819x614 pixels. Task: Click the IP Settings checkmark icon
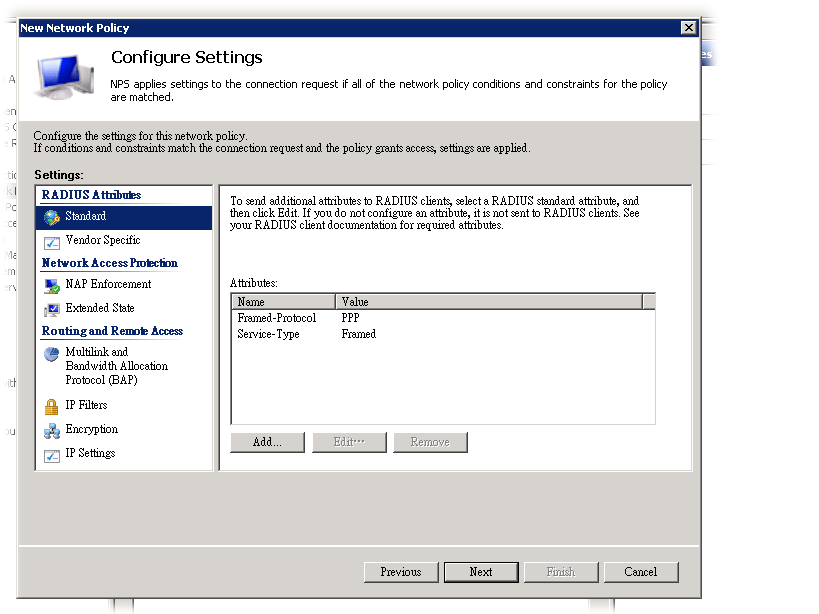coord(52,455)
